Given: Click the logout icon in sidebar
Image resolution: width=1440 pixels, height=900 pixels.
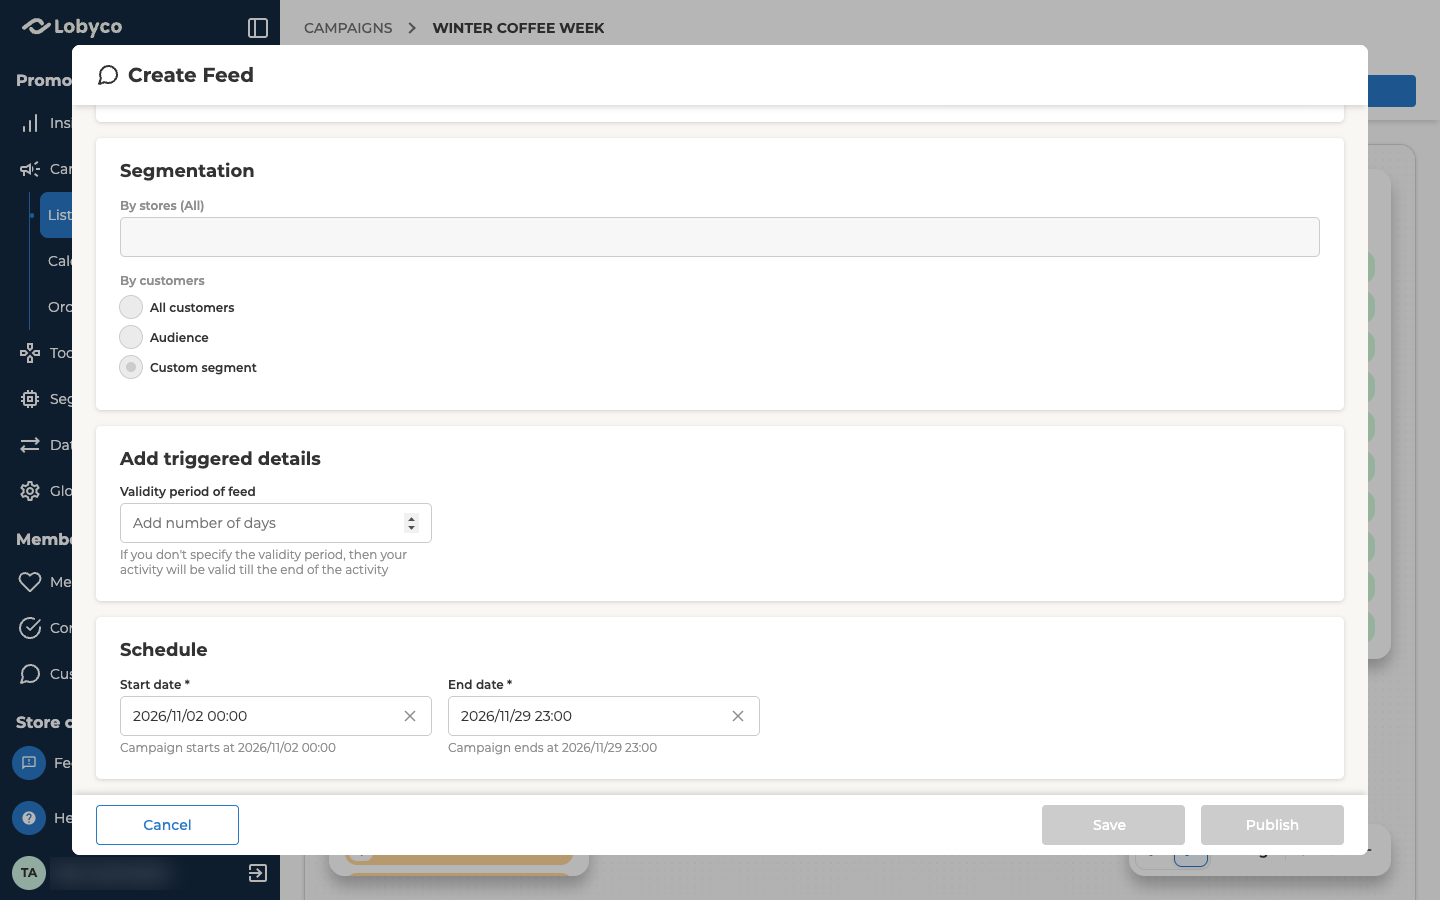Looking at the screenshot, I should click(x=258, y=873).
